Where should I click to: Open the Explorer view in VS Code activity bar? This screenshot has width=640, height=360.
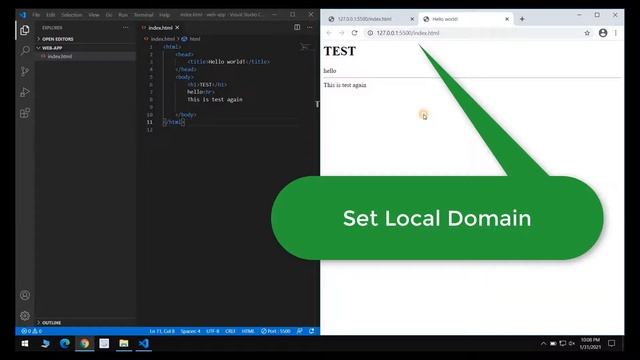[25, 30]
